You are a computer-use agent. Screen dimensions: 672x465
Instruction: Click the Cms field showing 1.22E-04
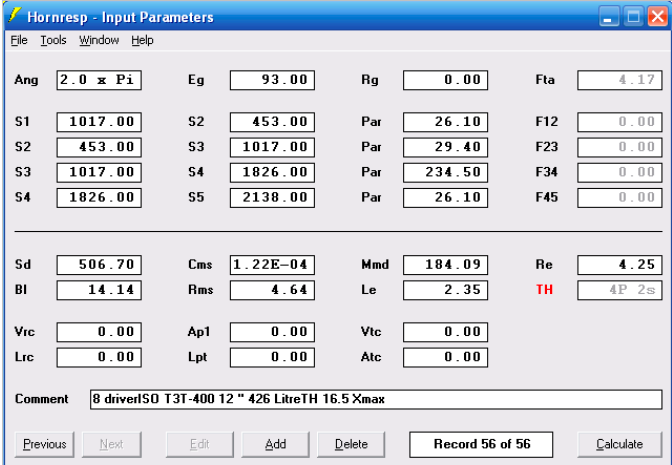[272, 265]
